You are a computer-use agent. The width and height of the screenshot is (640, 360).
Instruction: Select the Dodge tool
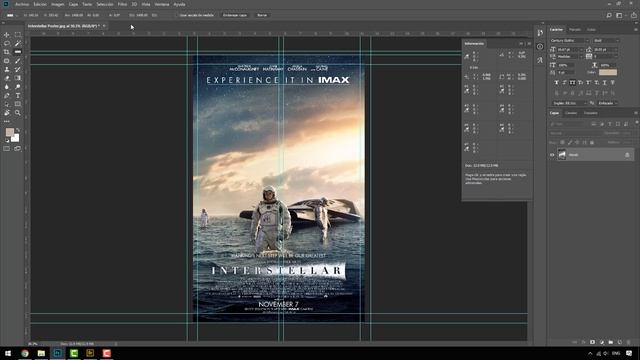coord(18,87)
